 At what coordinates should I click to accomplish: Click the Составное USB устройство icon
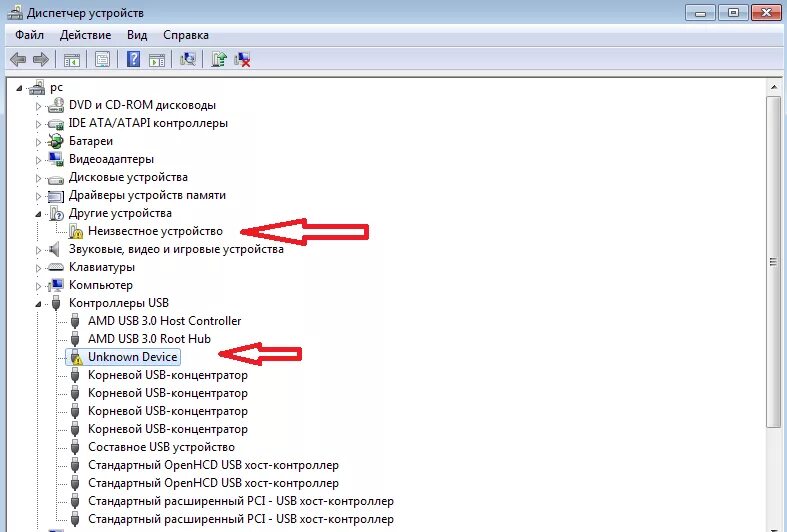coord(75,447)
